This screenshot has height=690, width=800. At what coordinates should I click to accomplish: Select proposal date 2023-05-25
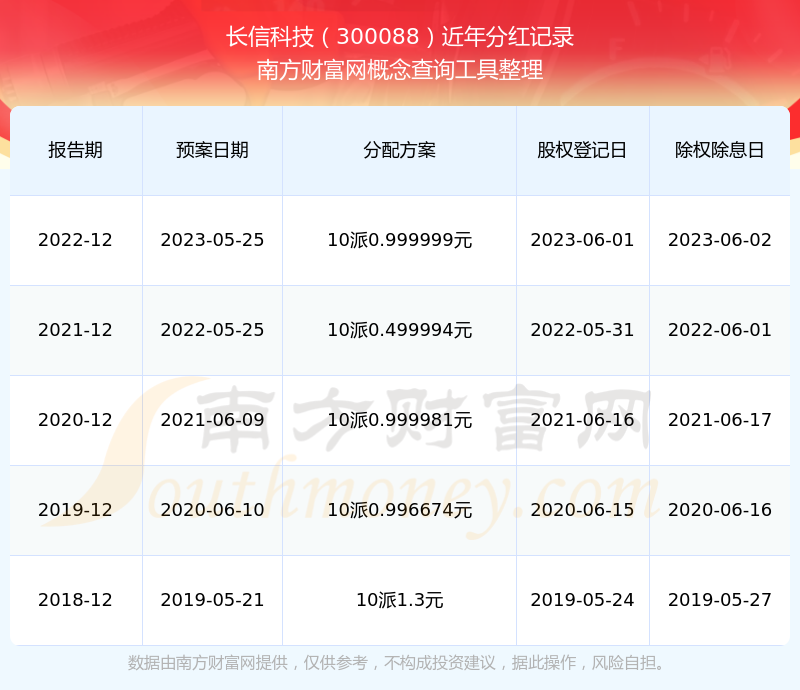(x=212, y=240)
